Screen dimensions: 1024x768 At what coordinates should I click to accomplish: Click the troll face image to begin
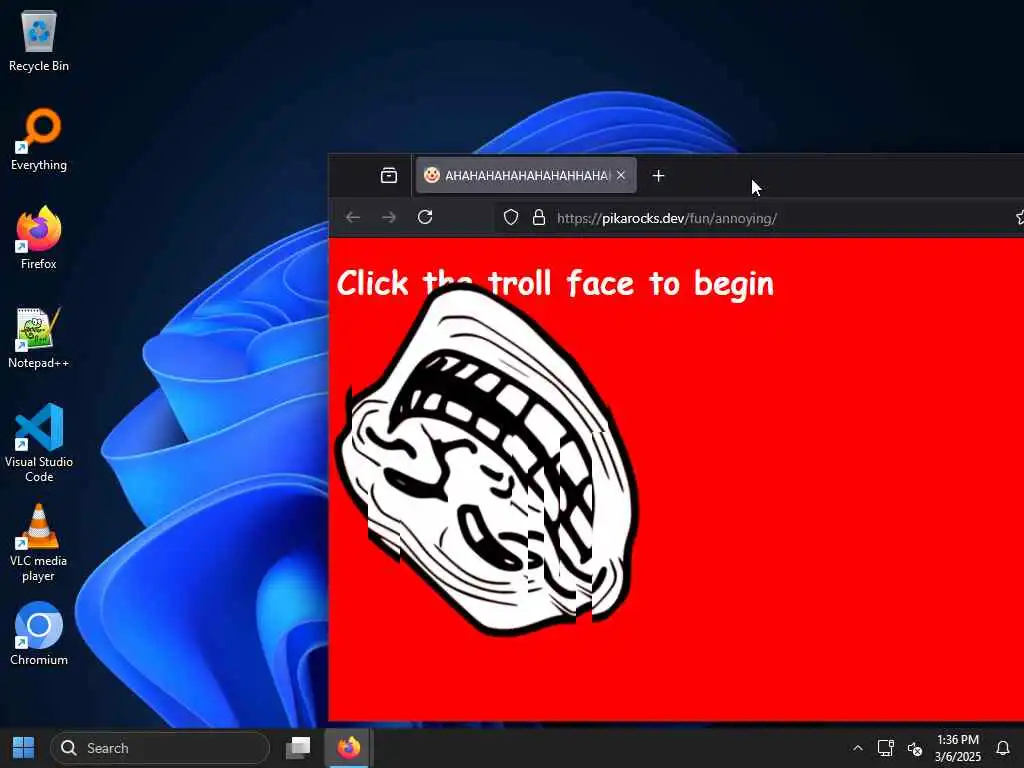pos(487,460)
